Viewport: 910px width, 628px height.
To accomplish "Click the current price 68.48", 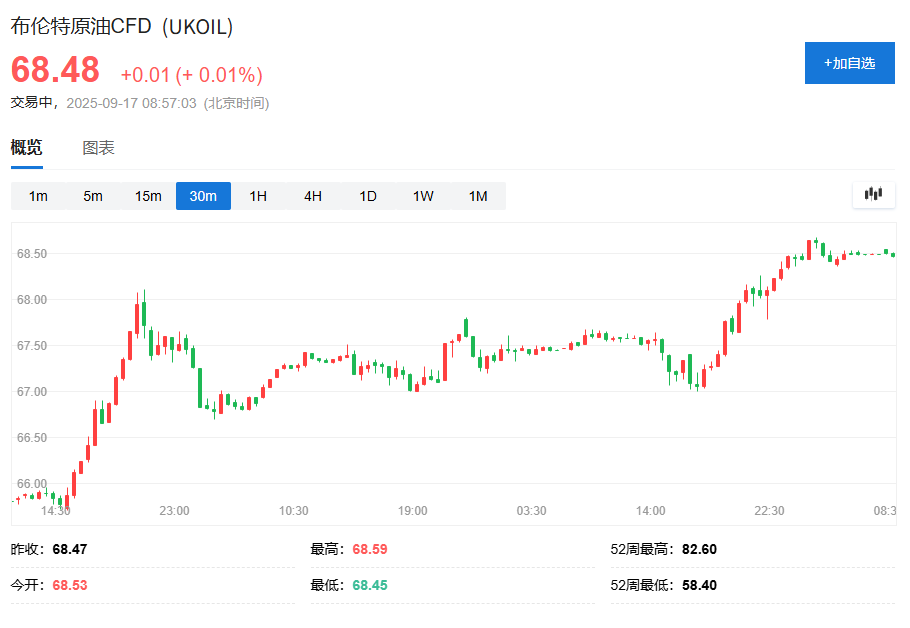I will point(55,70).
